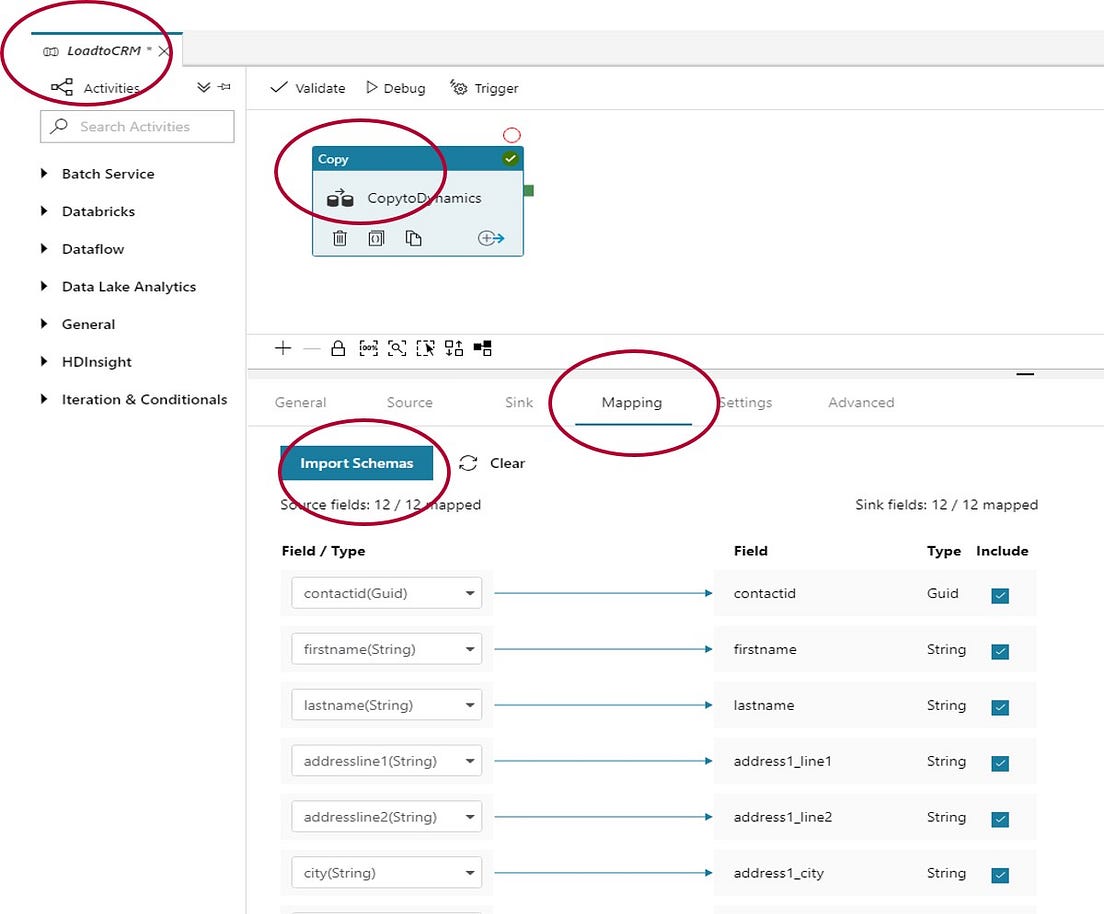
Task: Clone the CopytoDynamics activity
Action: point(414,238)
